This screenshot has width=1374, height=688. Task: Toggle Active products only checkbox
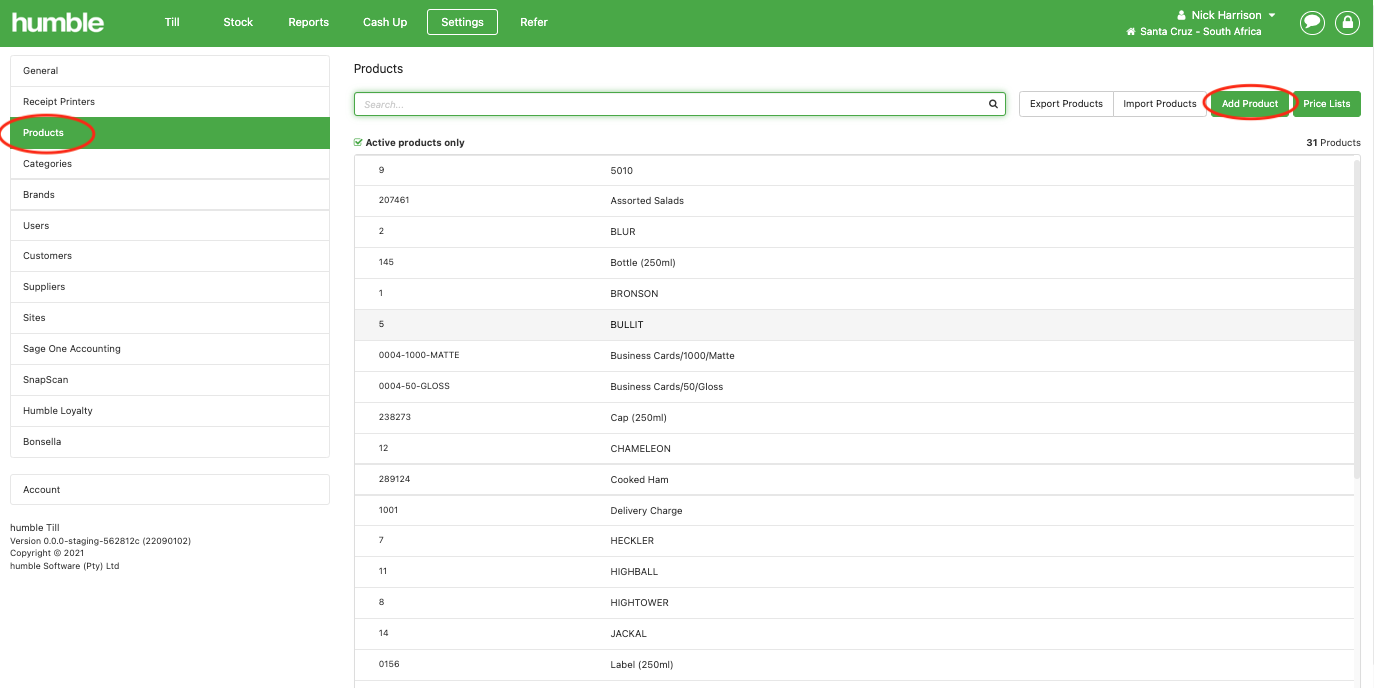click(x=358, y=143)
